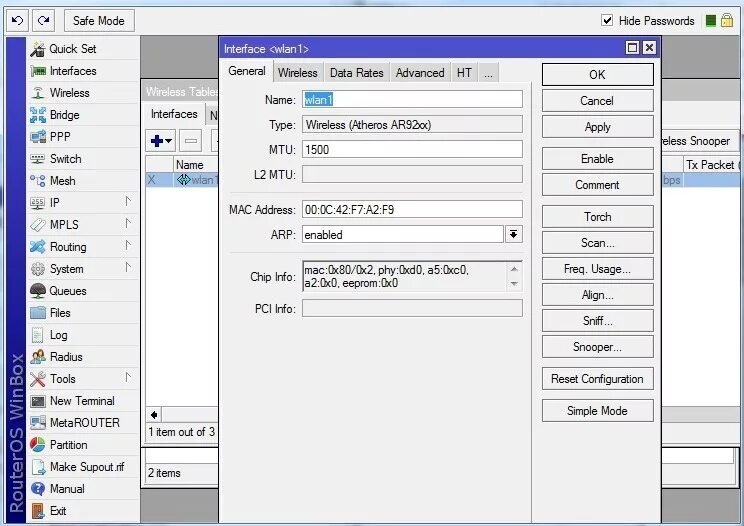Click the Align... button

point(597,295)
